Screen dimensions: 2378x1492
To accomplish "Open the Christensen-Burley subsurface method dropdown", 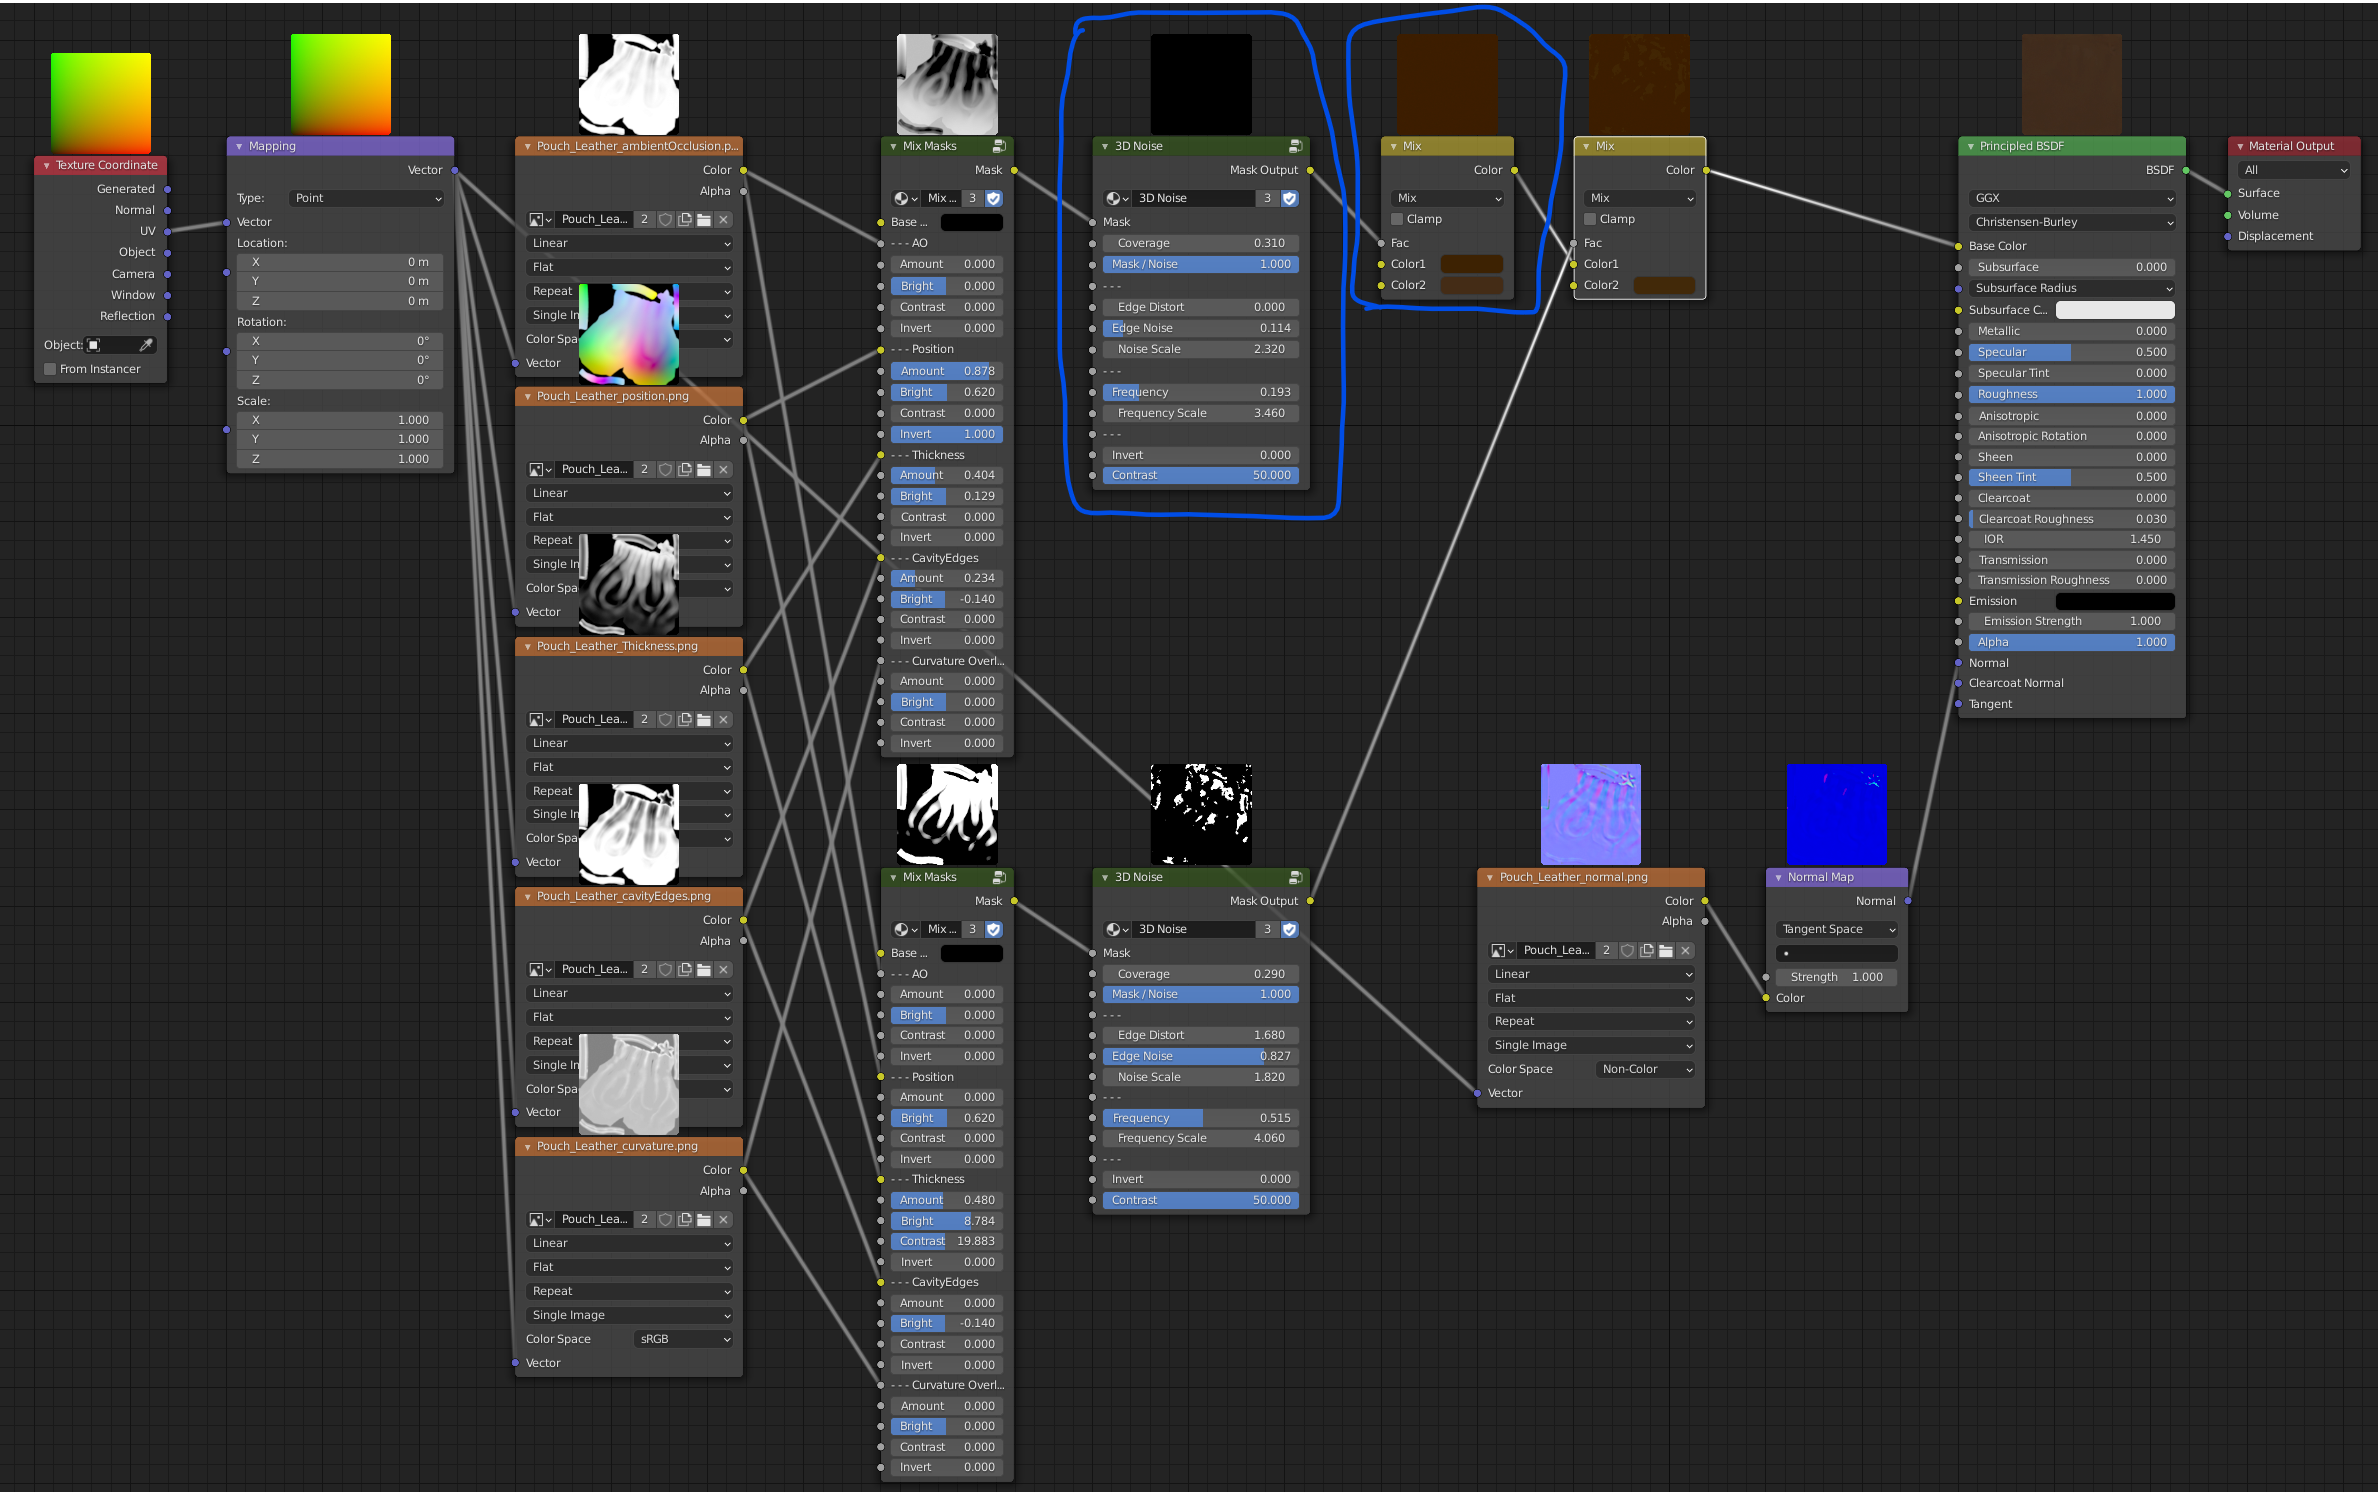I will click(x=2071, y=223).
